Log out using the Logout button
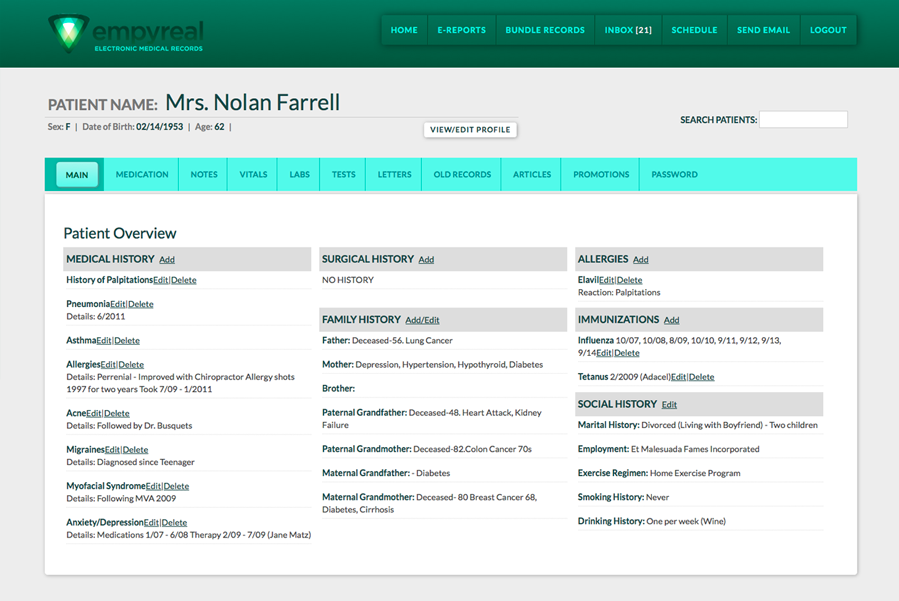Image resolution: width=899 pixels, height=601 pixels. (x=828, y=30)
